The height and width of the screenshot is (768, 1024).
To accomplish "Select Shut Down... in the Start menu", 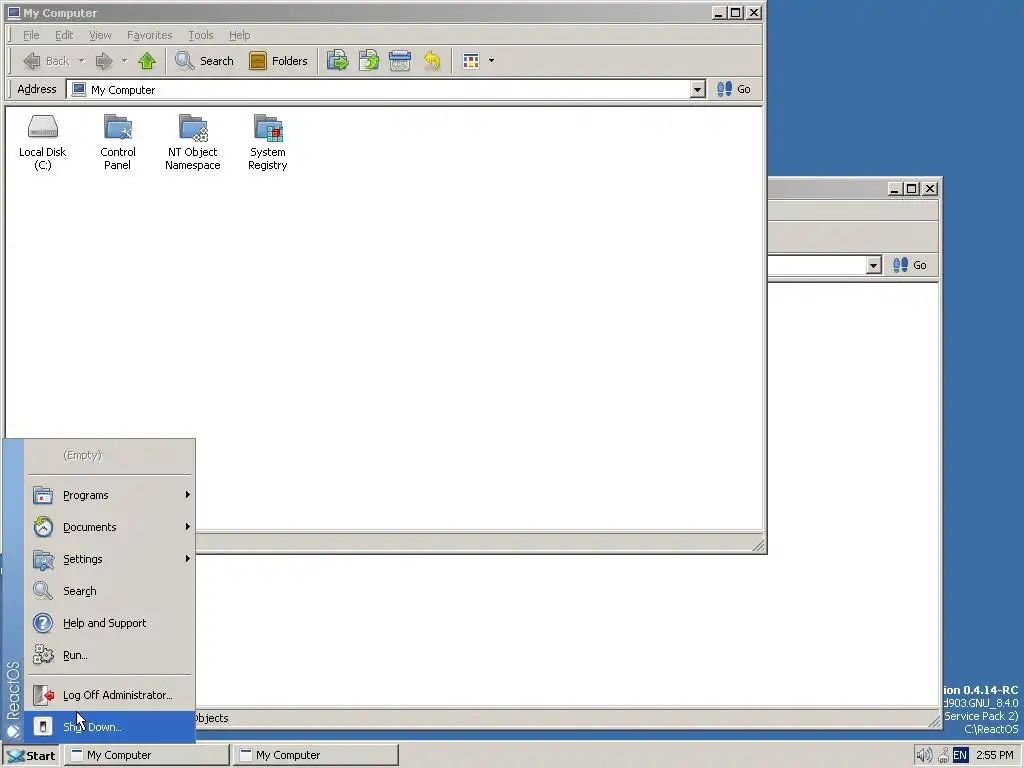I will [x=110, y=727].
